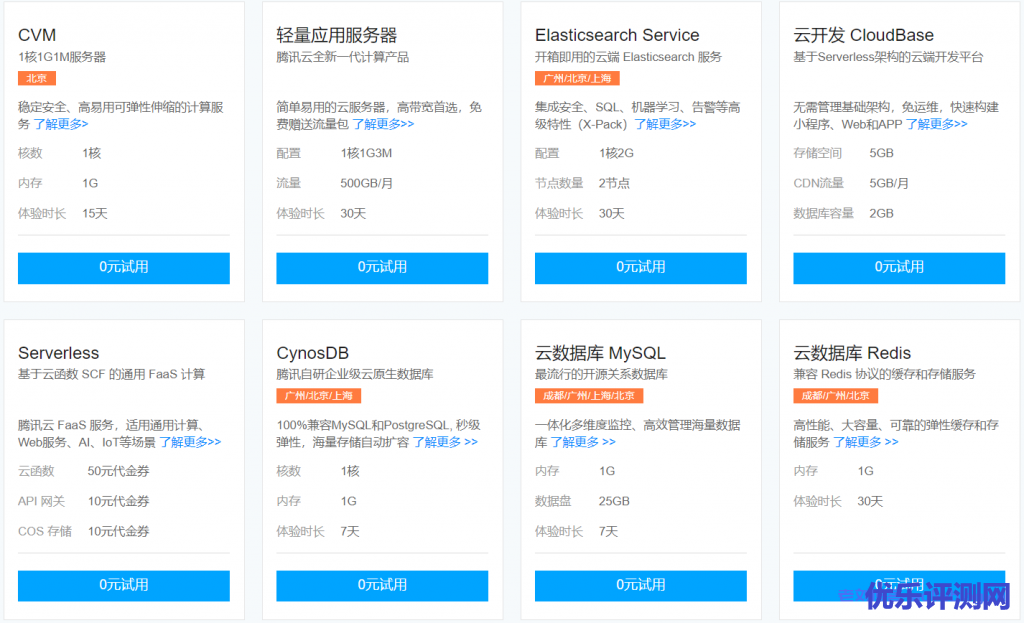Screen dimensions: 1024x623
Task: Select the 广州/北京/上海 tag under Elasticsearch Service
Action: click(x=577, y=78)
